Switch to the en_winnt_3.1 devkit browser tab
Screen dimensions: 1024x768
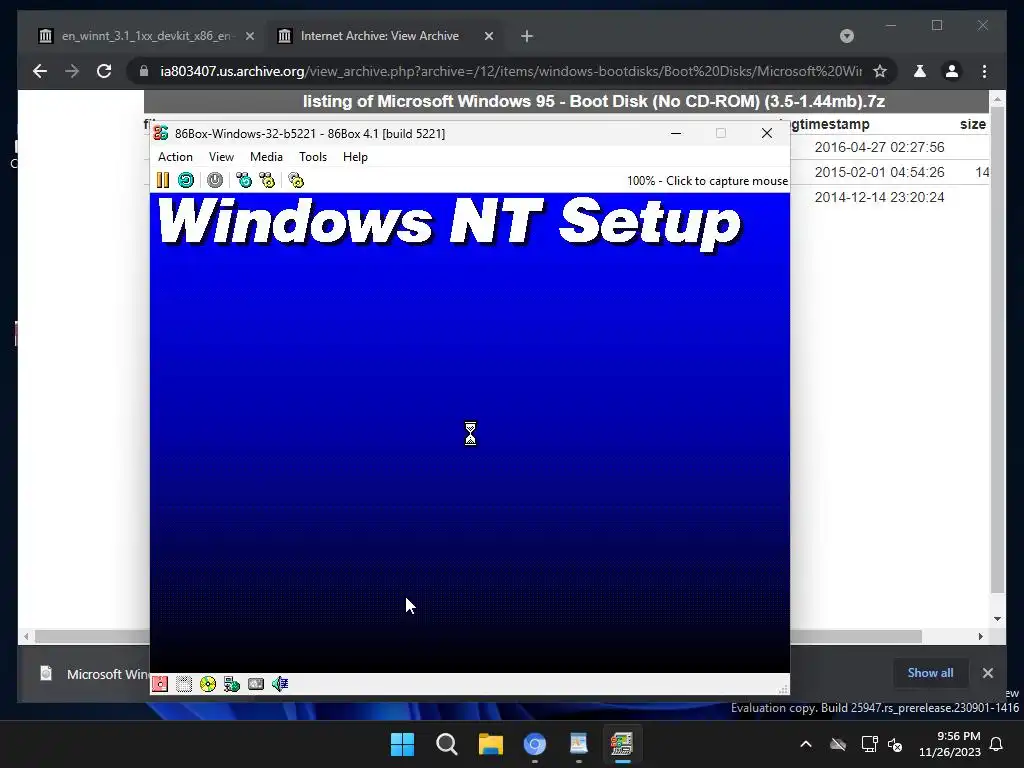click(x=145, y=36)
